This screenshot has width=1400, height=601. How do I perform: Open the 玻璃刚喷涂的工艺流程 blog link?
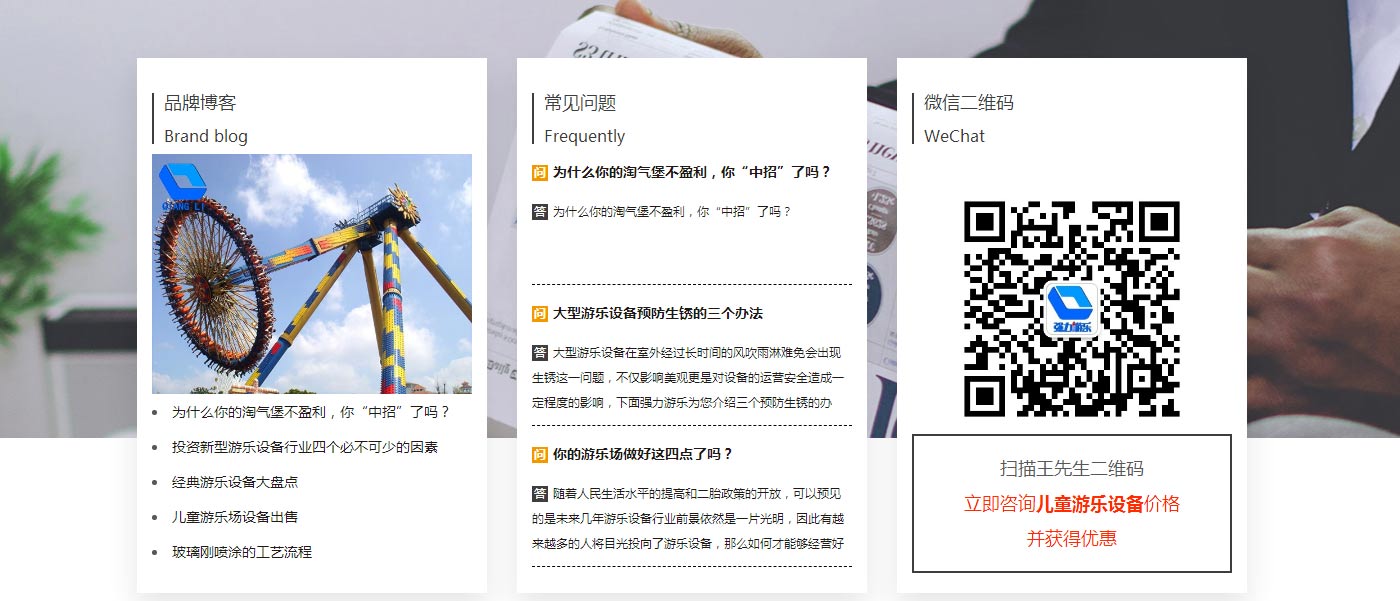tap(244, 551)
